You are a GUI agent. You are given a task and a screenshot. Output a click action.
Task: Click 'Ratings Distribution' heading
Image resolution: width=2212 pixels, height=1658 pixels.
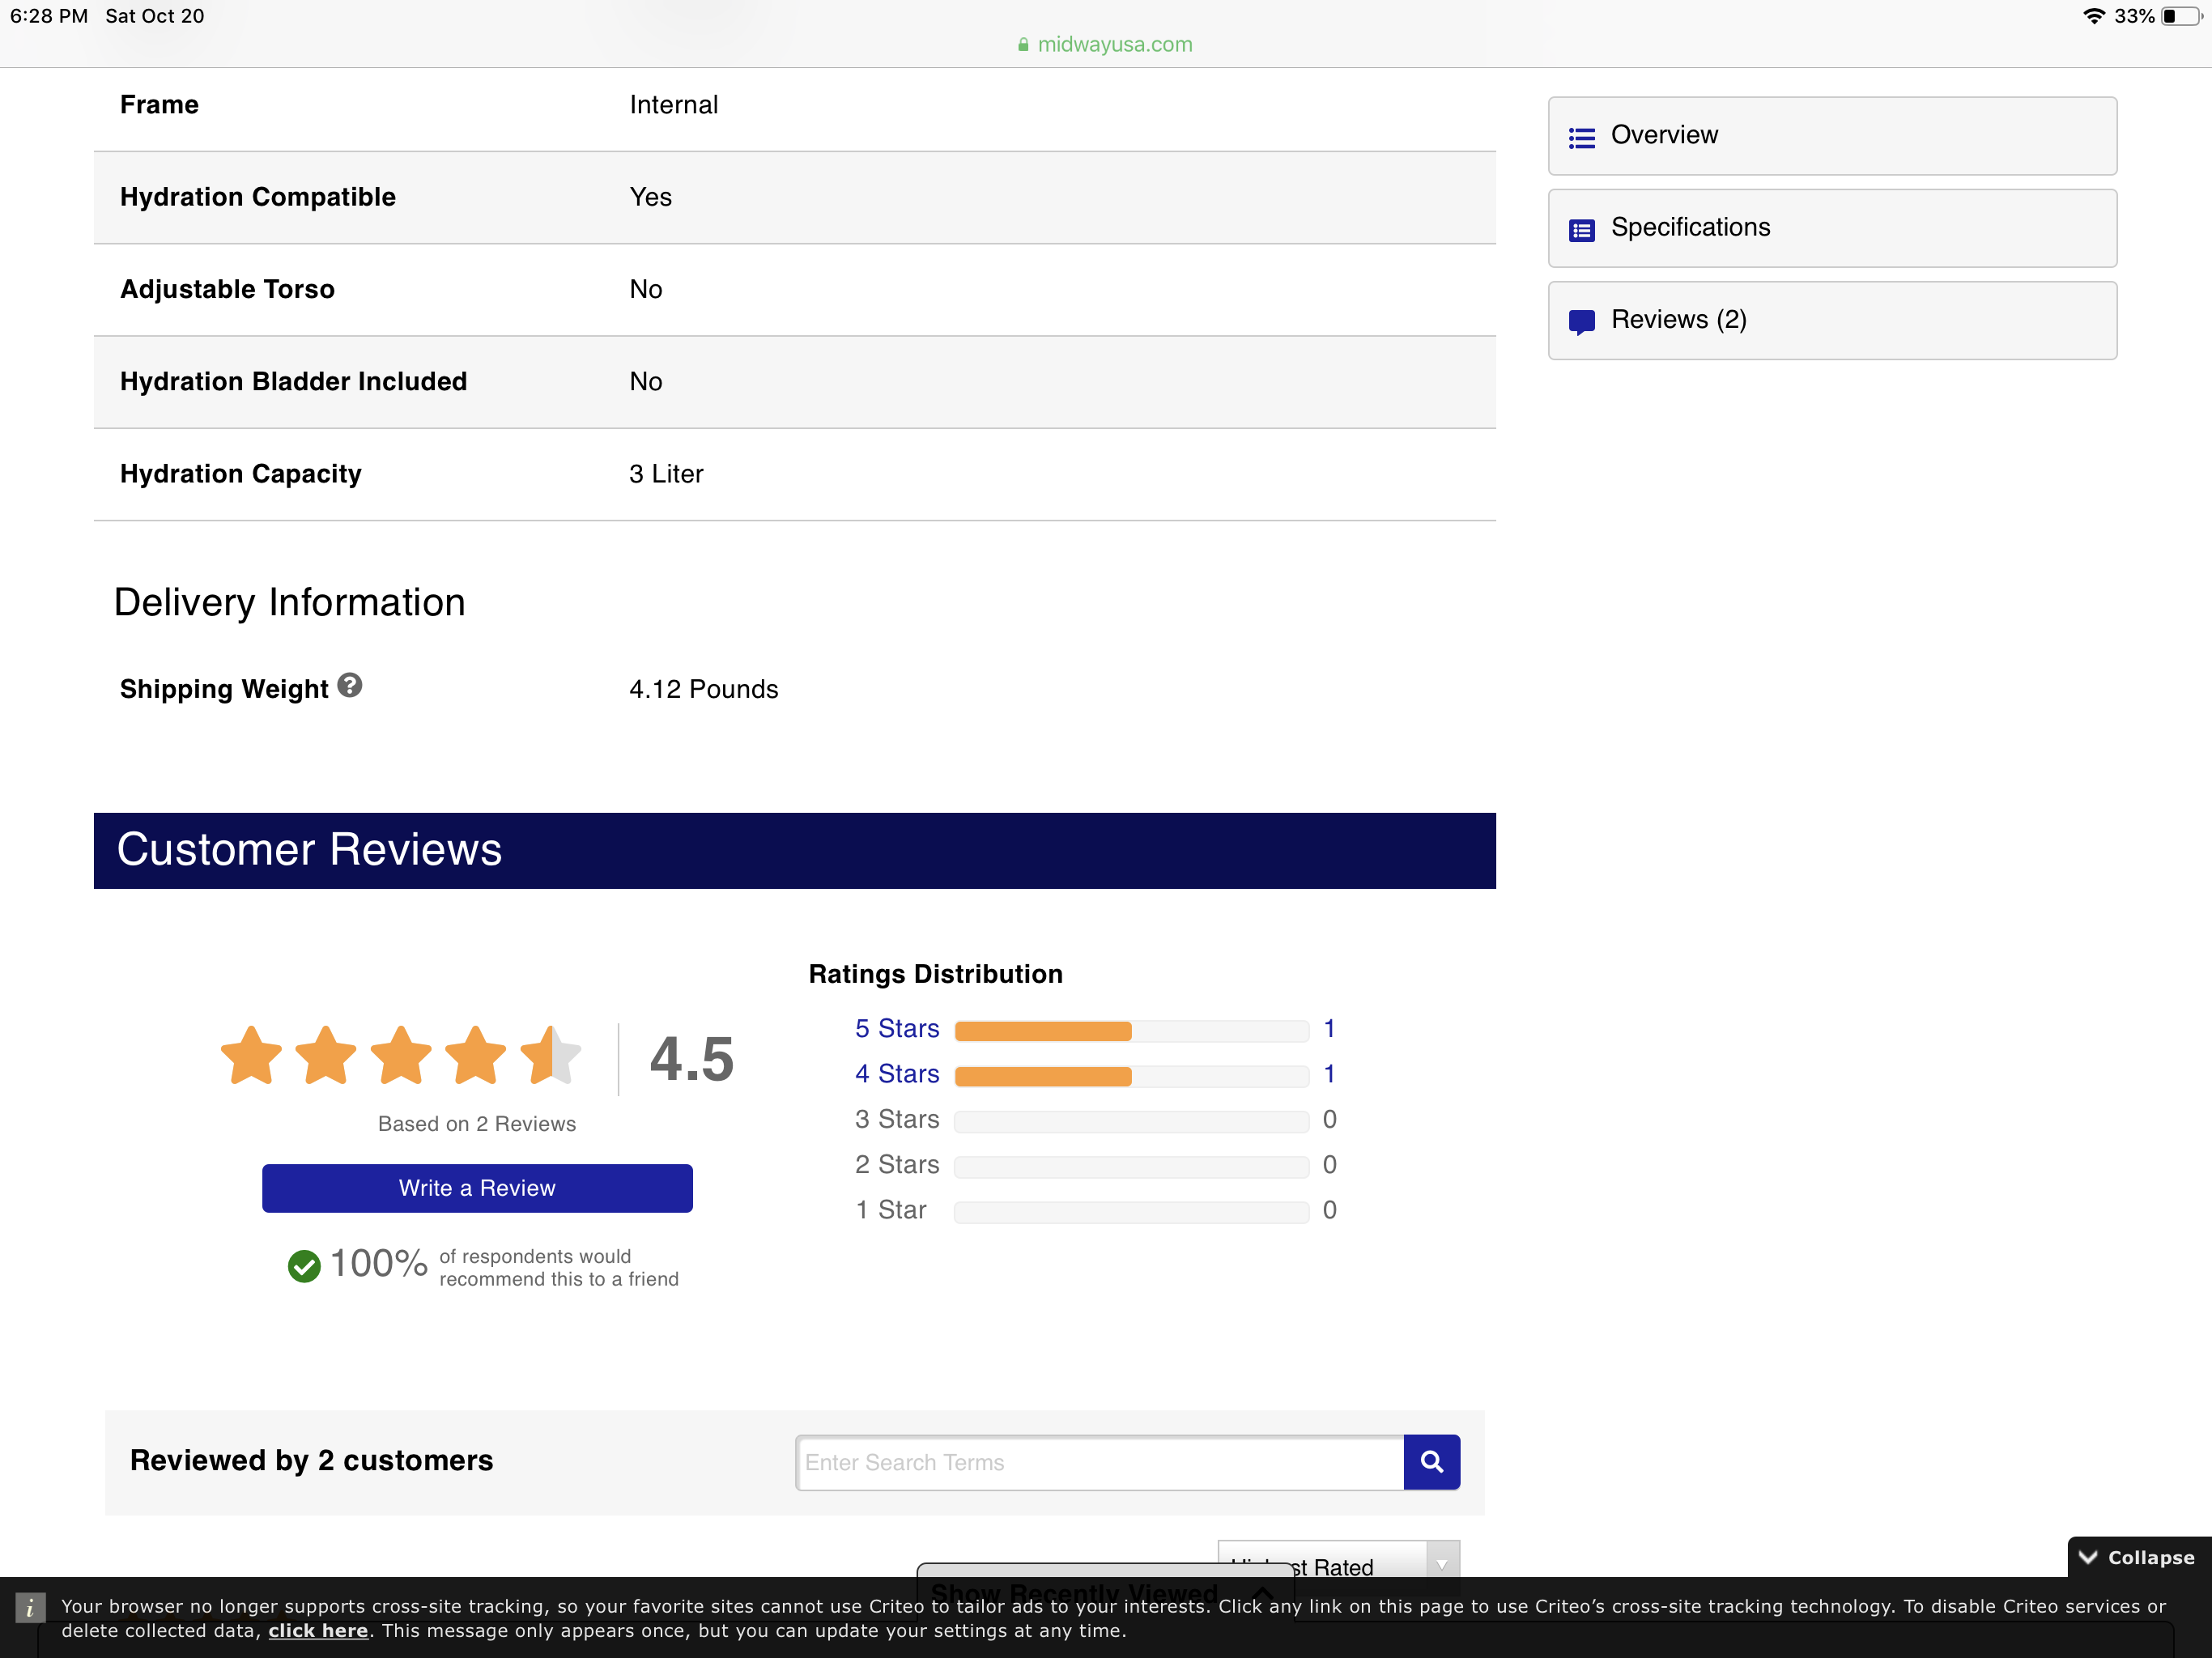(x=936, y=974)
